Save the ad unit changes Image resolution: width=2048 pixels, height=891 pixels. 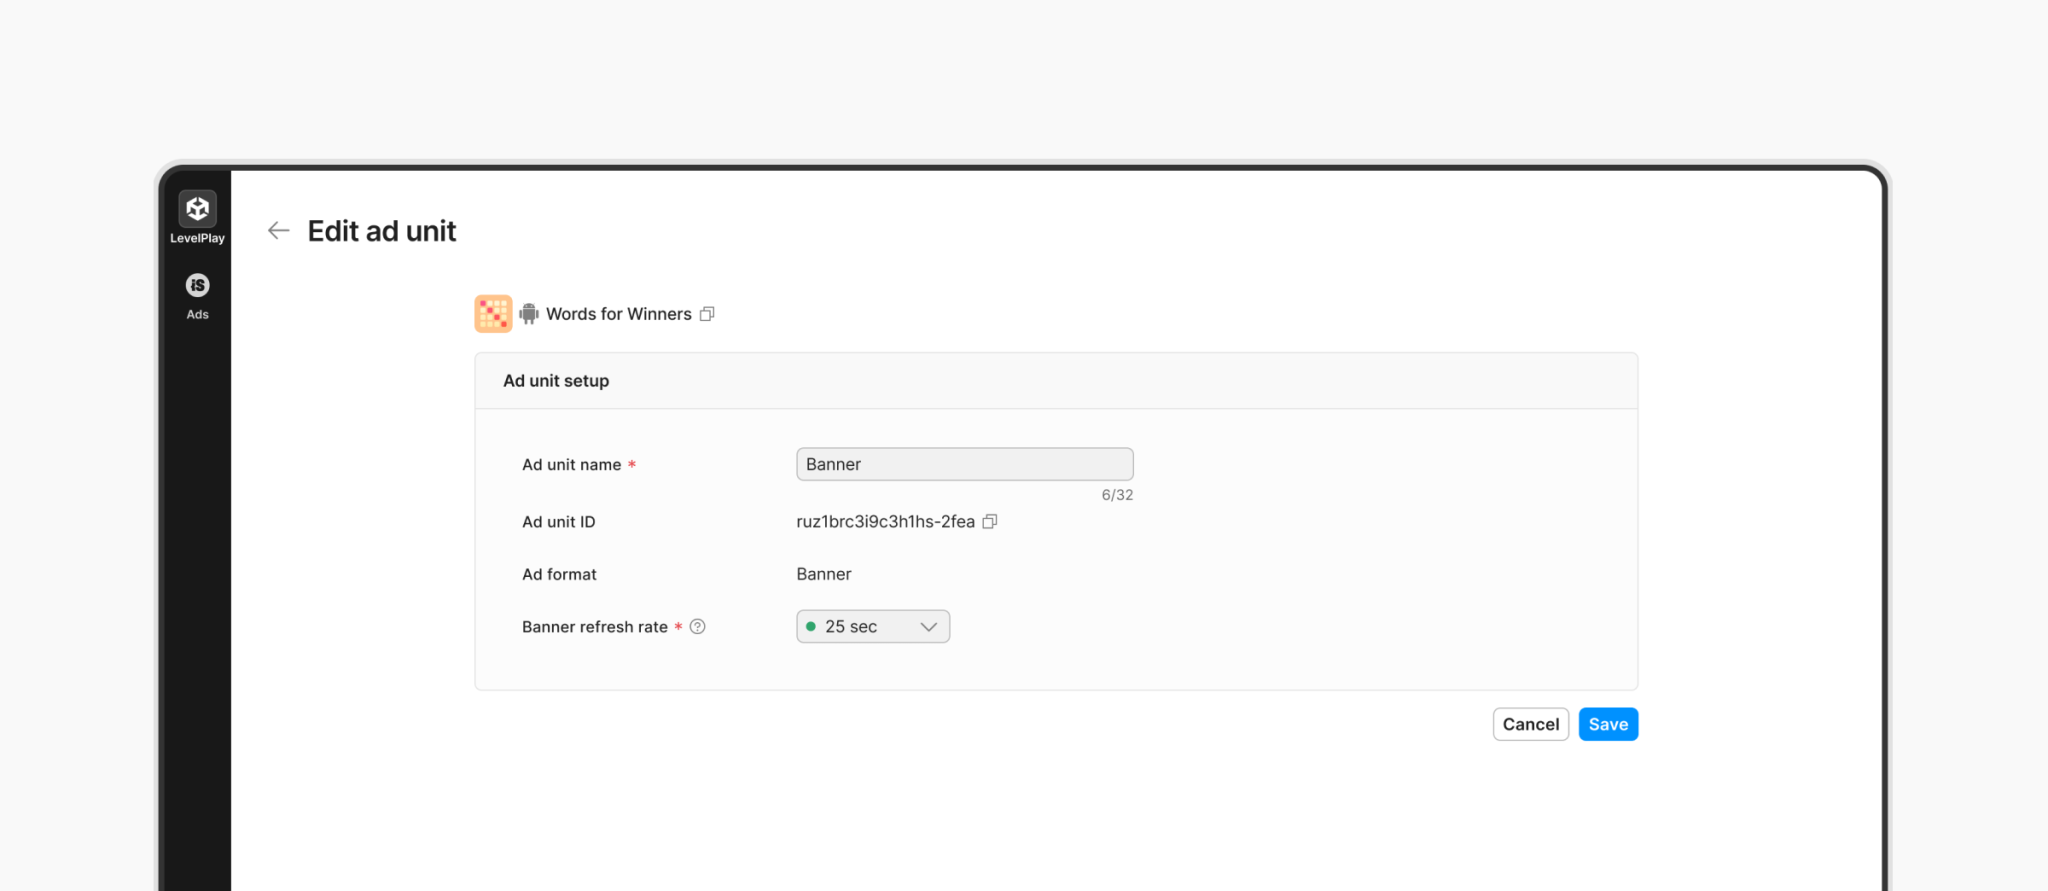click(x=1608, y=725)
